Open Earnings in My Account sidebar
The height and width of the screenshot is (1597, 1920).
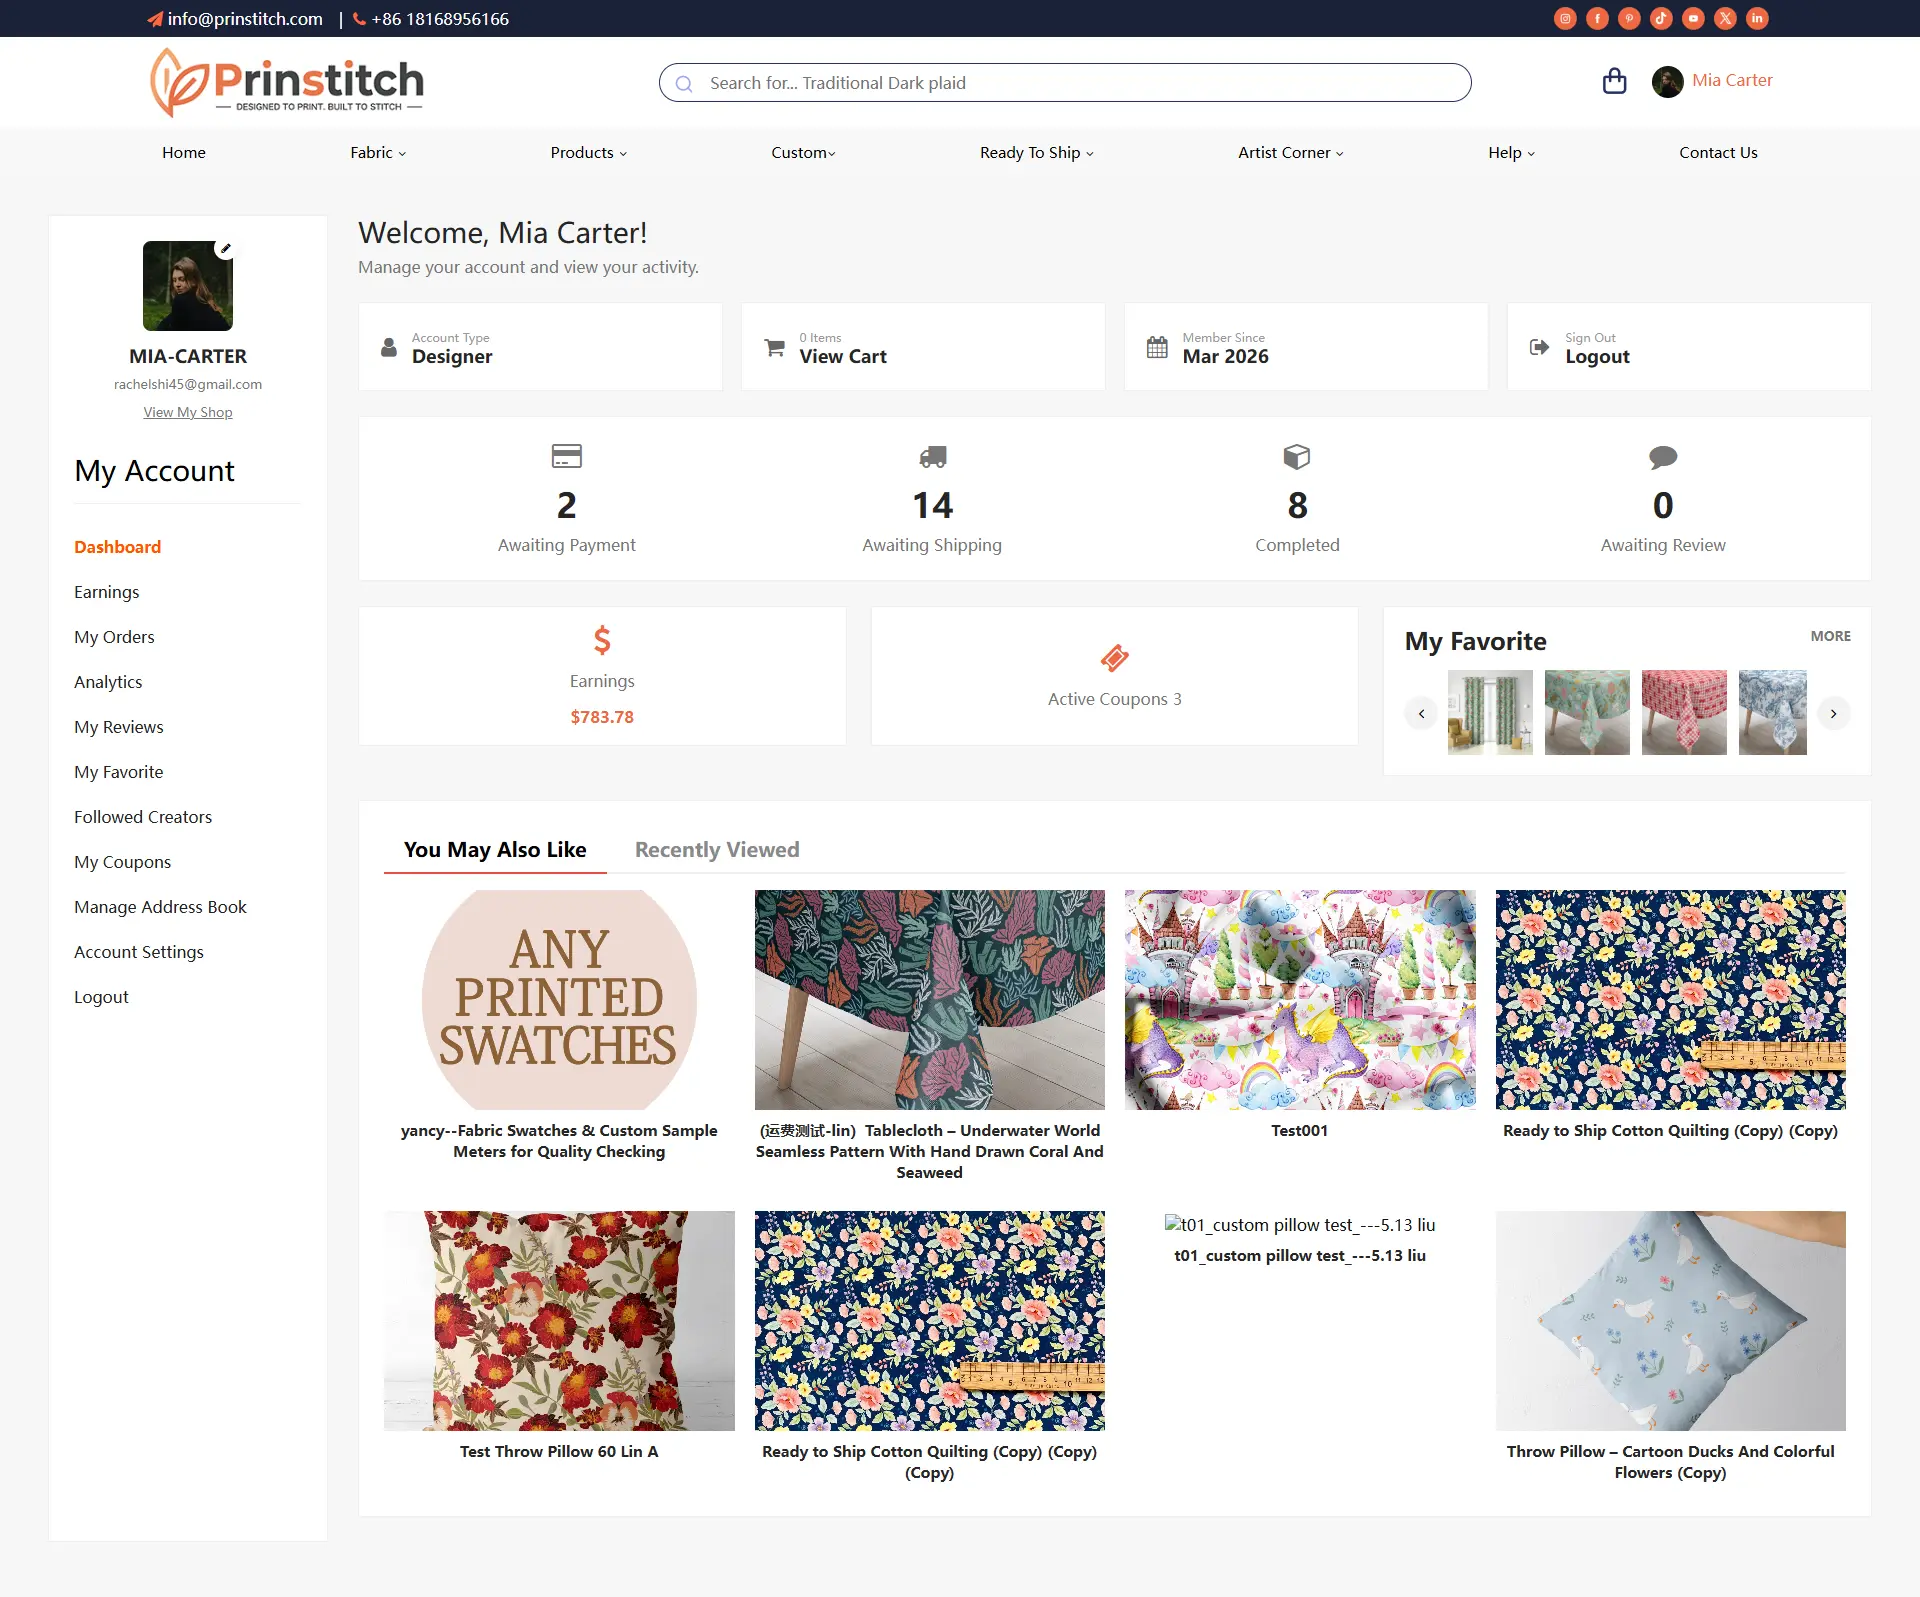pyautogui.click(x=107, y=592)
